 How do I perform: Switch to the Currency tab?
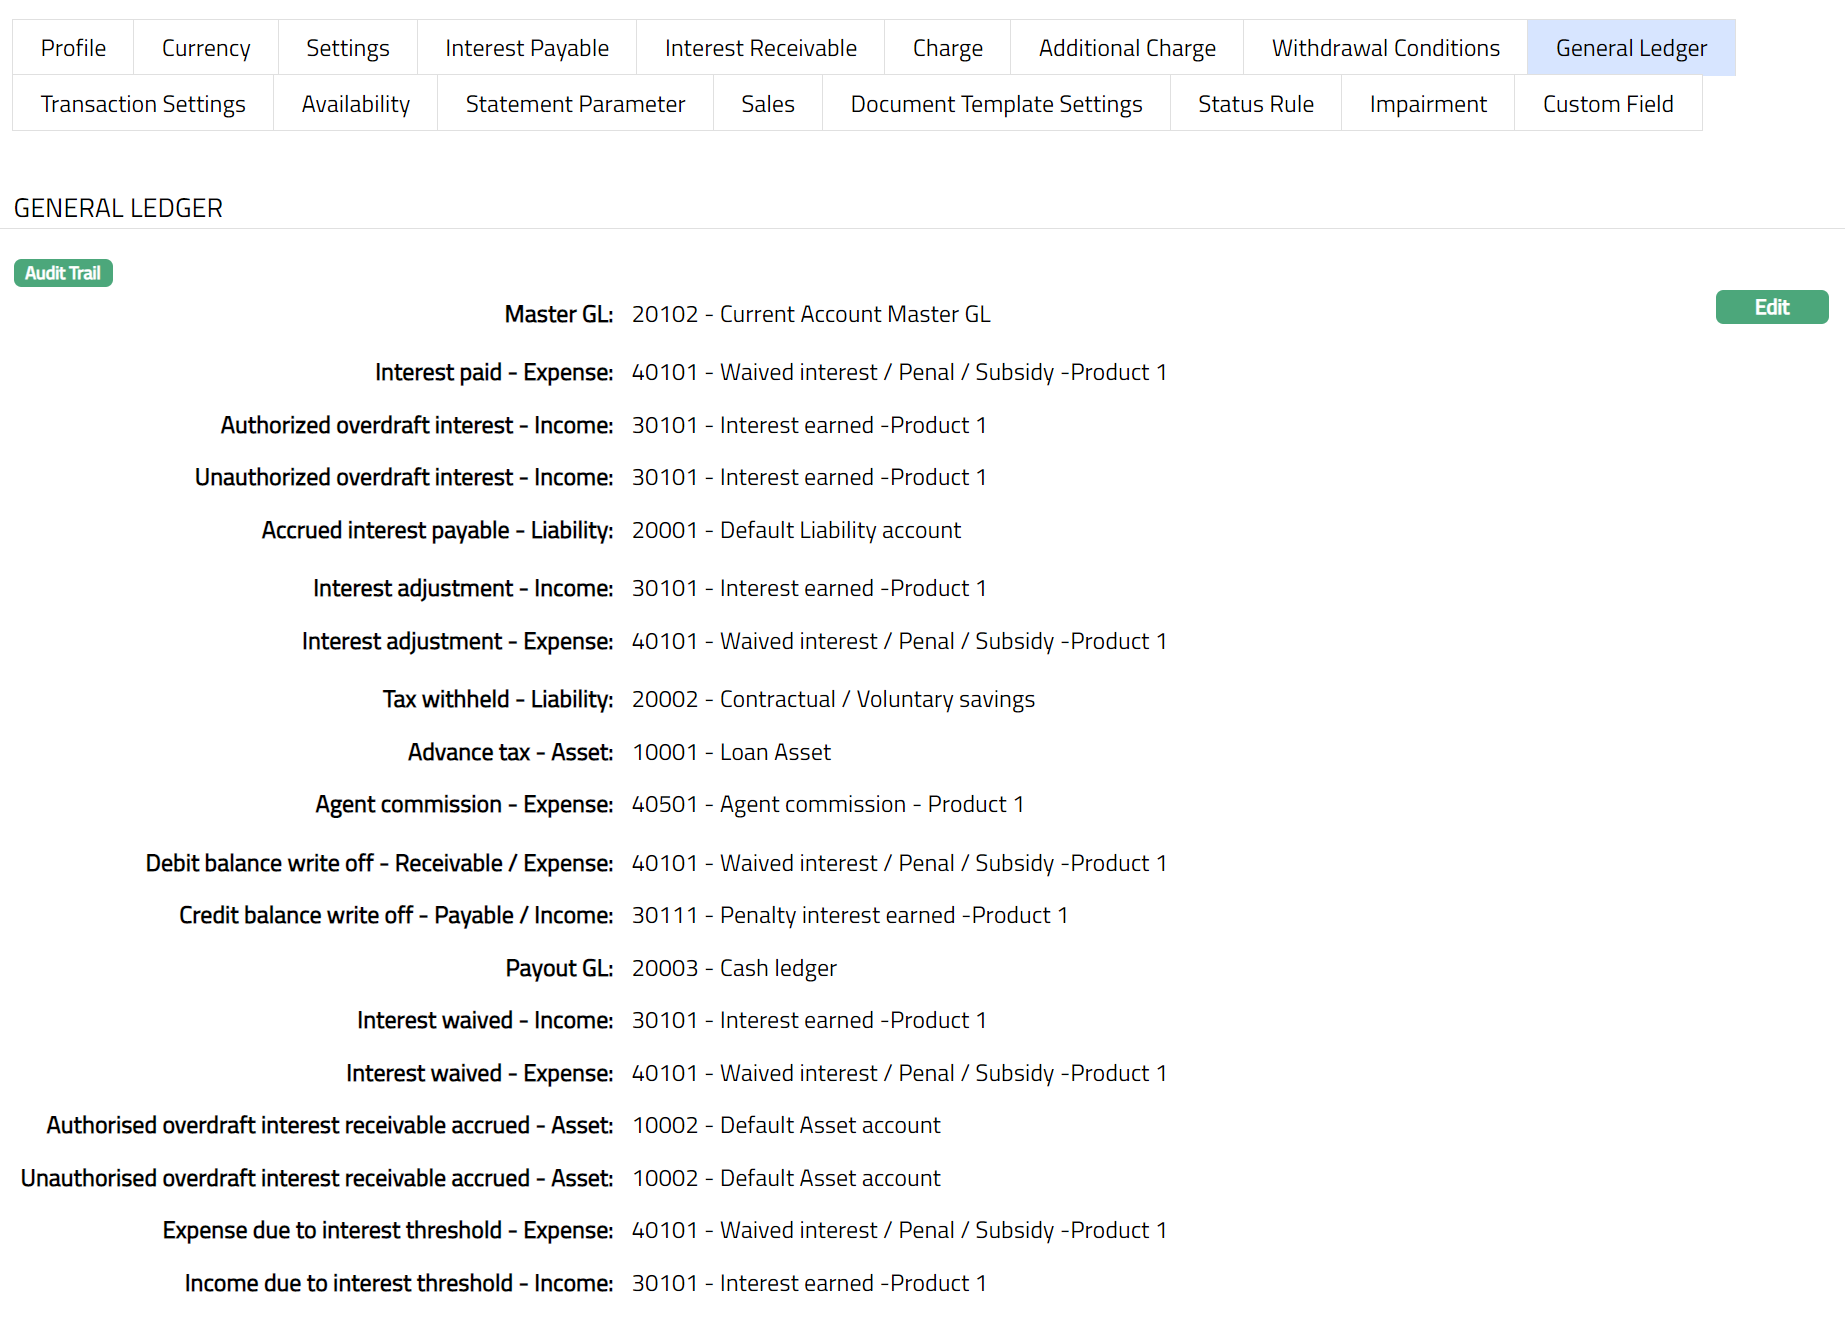206,48
